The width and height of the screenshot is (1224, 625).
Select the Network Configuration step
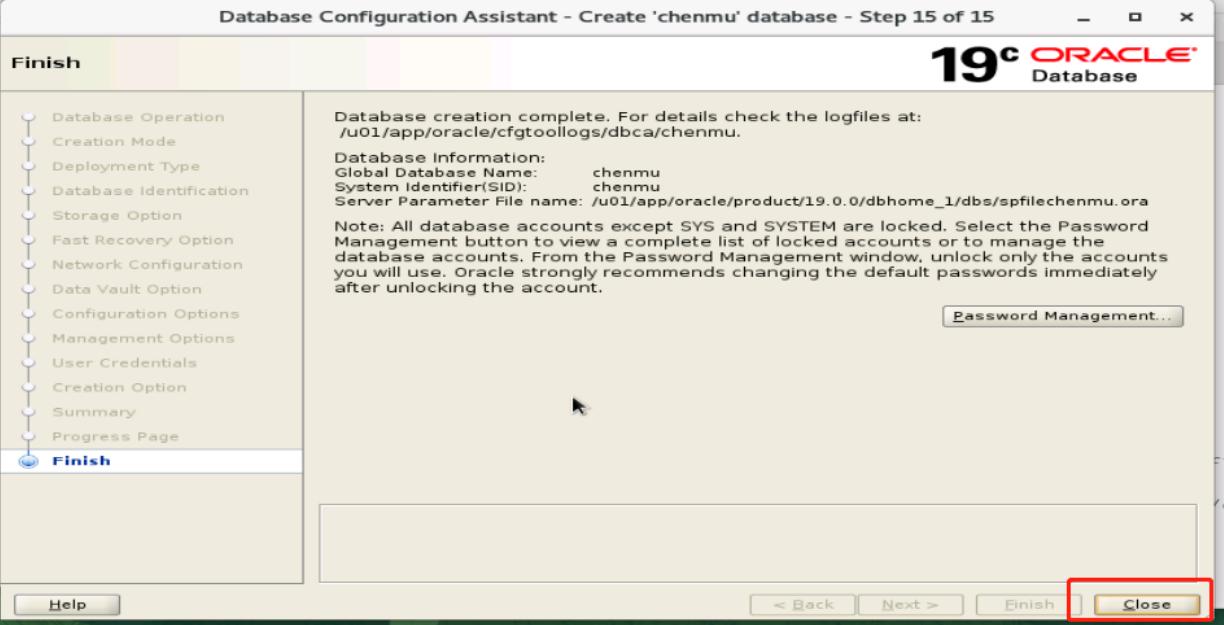pyautogui.click(x=147, y=264)
